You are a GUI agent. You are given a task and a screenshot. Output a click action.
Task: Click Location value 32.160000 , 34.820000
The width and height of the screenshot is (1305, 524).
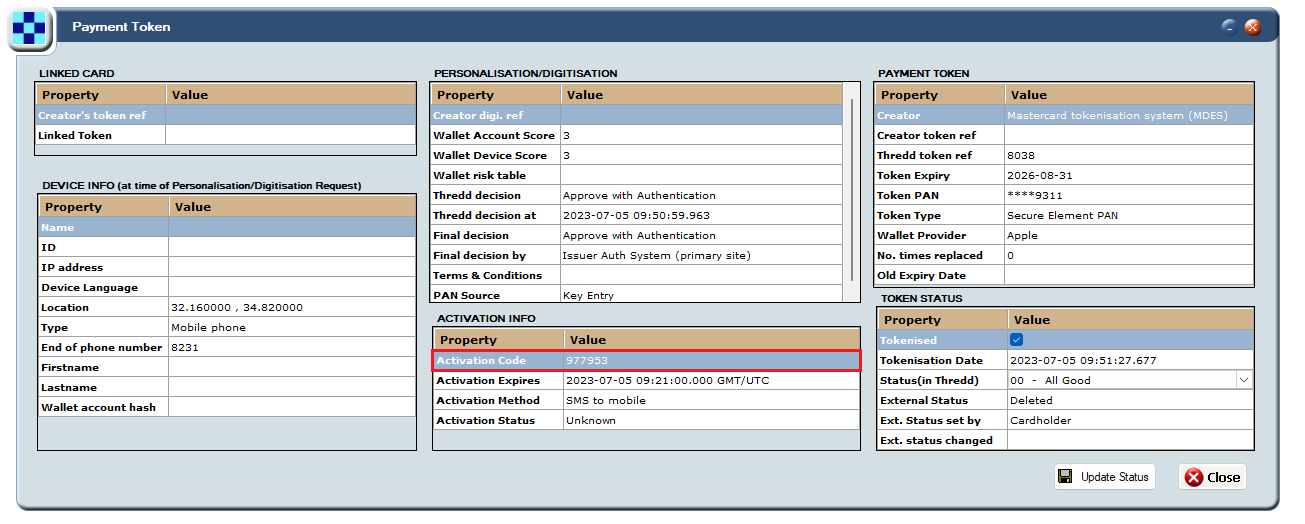(237, 307)
